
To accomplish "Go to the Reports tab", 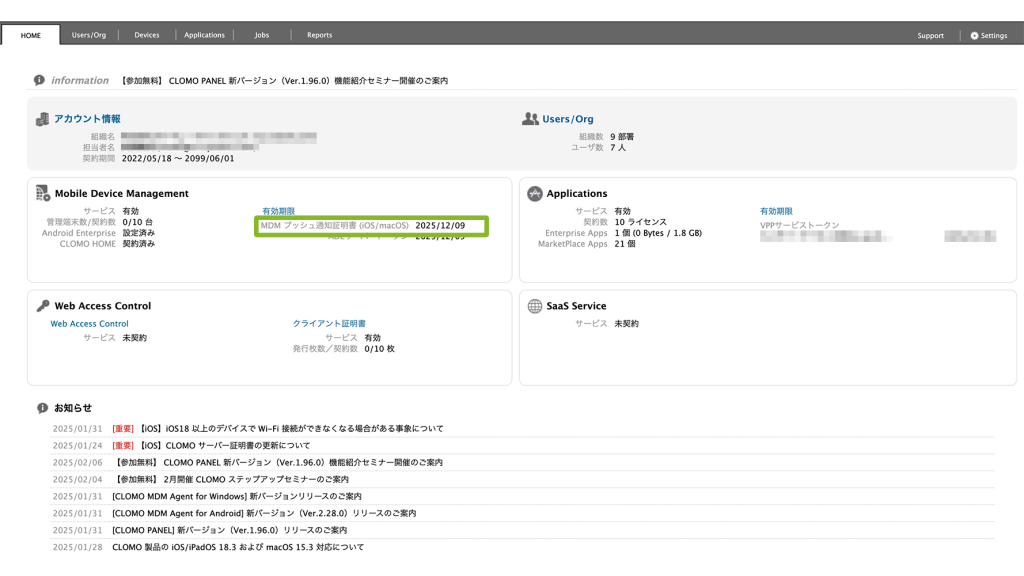I will click(x=319, y=35).
